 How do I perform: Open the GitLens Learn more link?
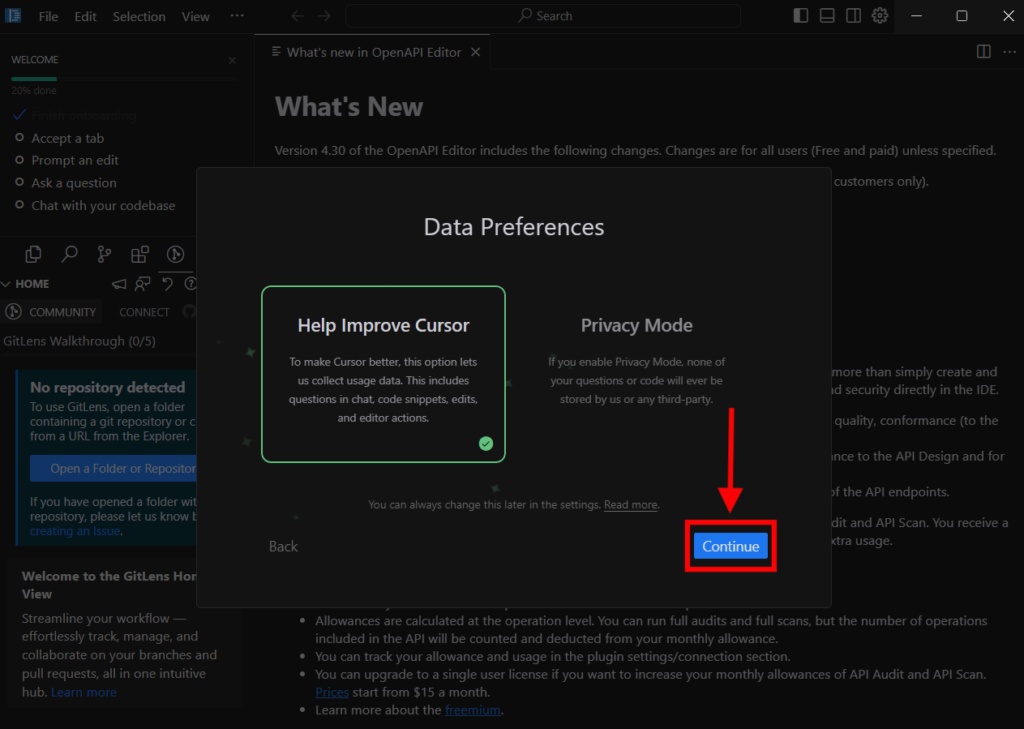click(x=84, y=692)
